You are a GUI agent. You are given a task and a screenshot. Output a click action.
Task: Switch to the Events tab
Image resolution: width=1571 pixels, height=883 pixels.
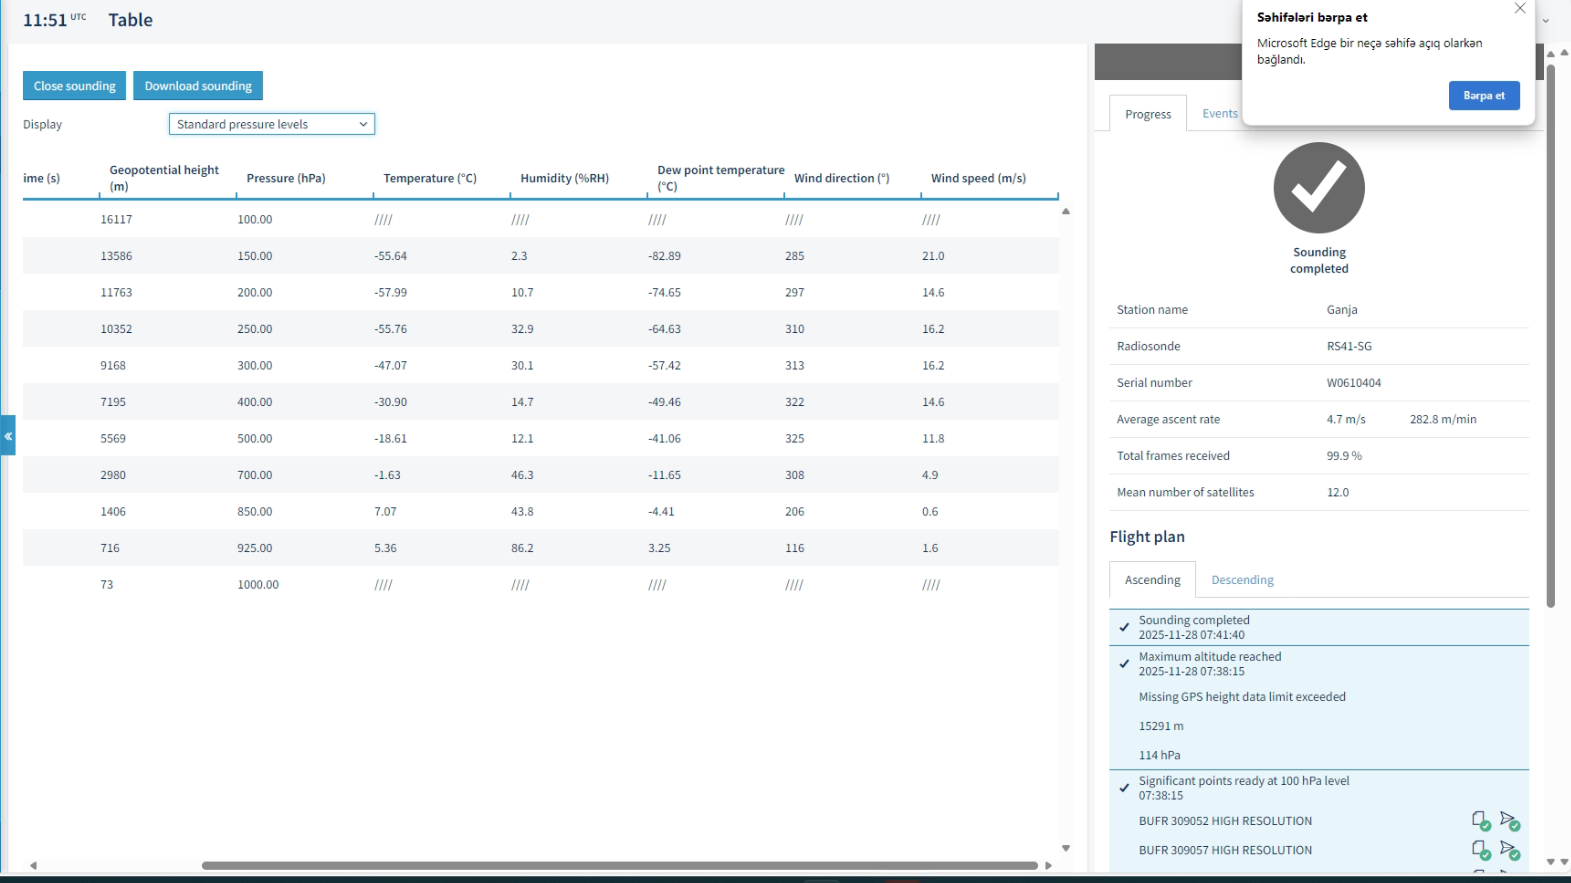(x=1220, y=114)
